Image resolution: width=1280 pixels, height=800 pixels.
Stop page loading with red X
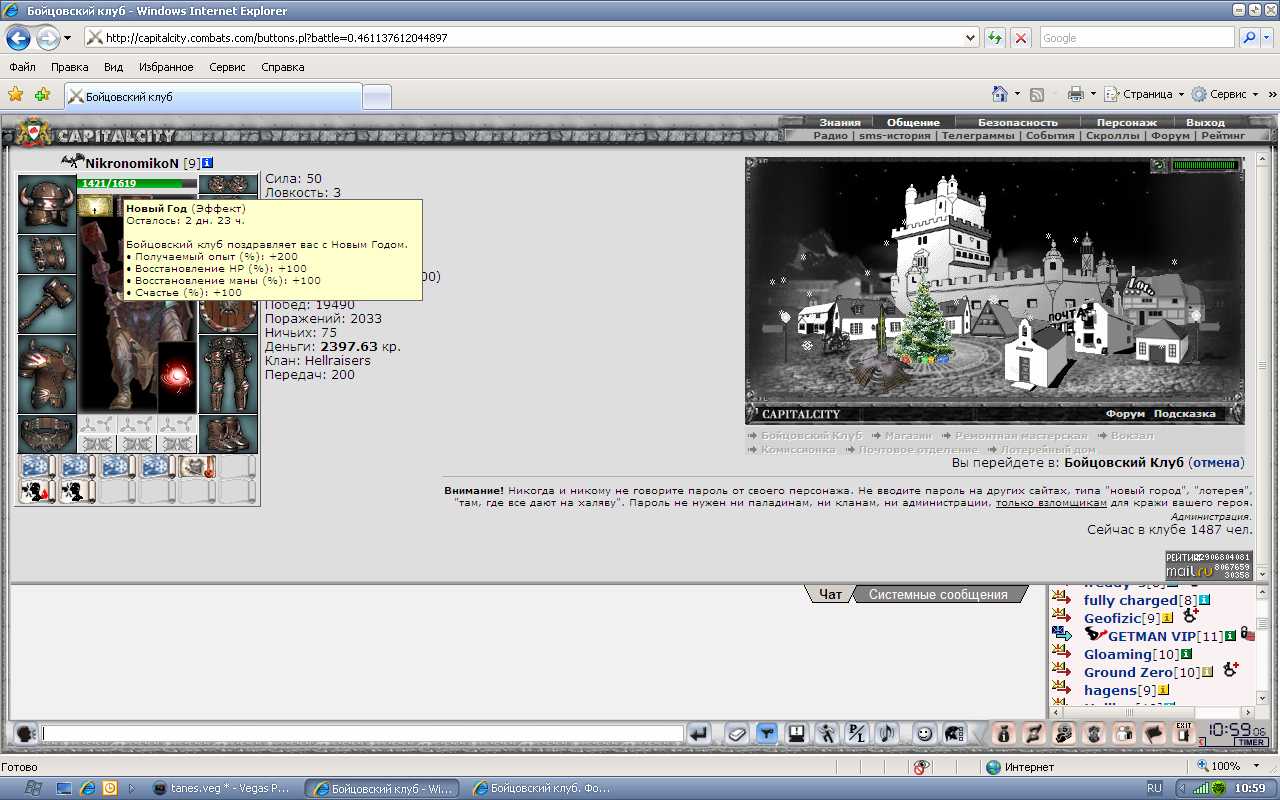(1021, 38)
